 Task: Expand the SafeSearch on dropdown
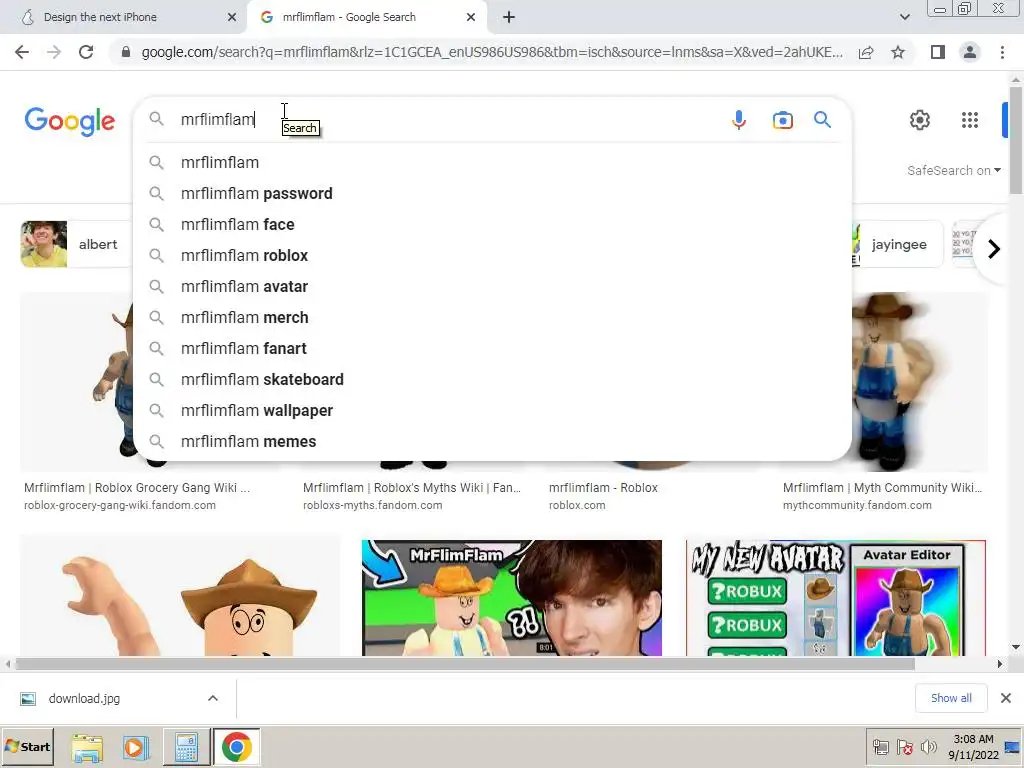click(953, 170)
